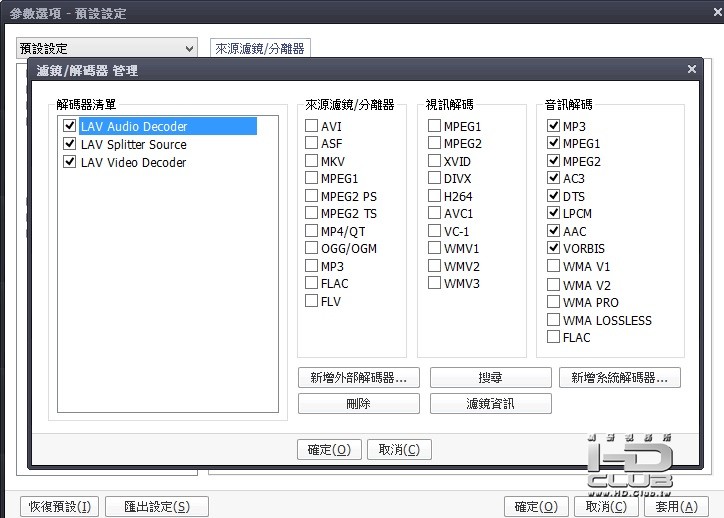Uncheck the LPCM audio checkbox
The width and height of the screenshot is (724, 518).
click(x=553, y=213)
